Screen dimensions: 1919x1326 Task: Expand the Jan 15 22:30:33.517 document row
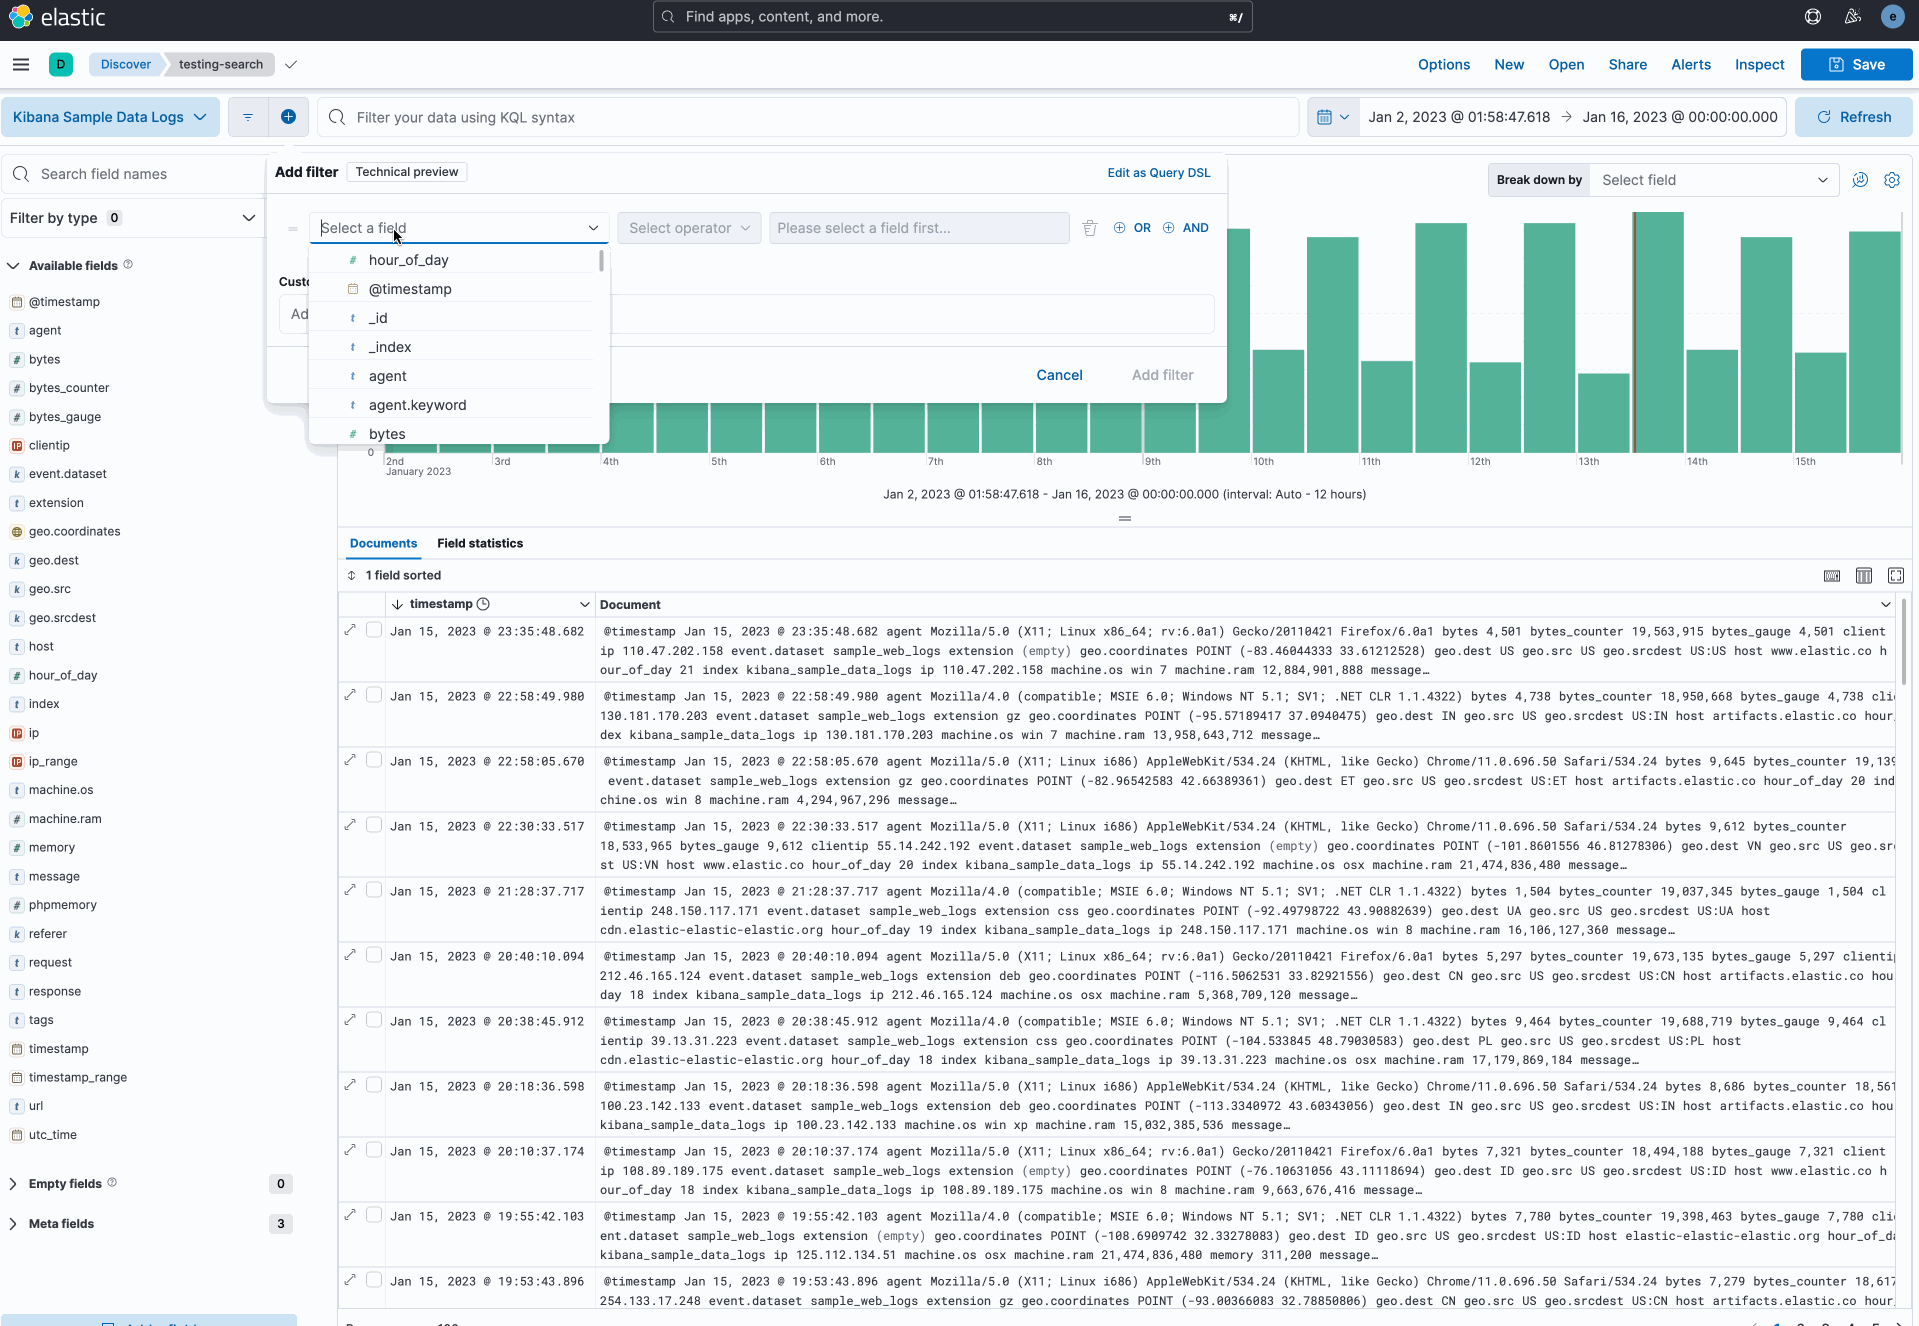(350, 825)
